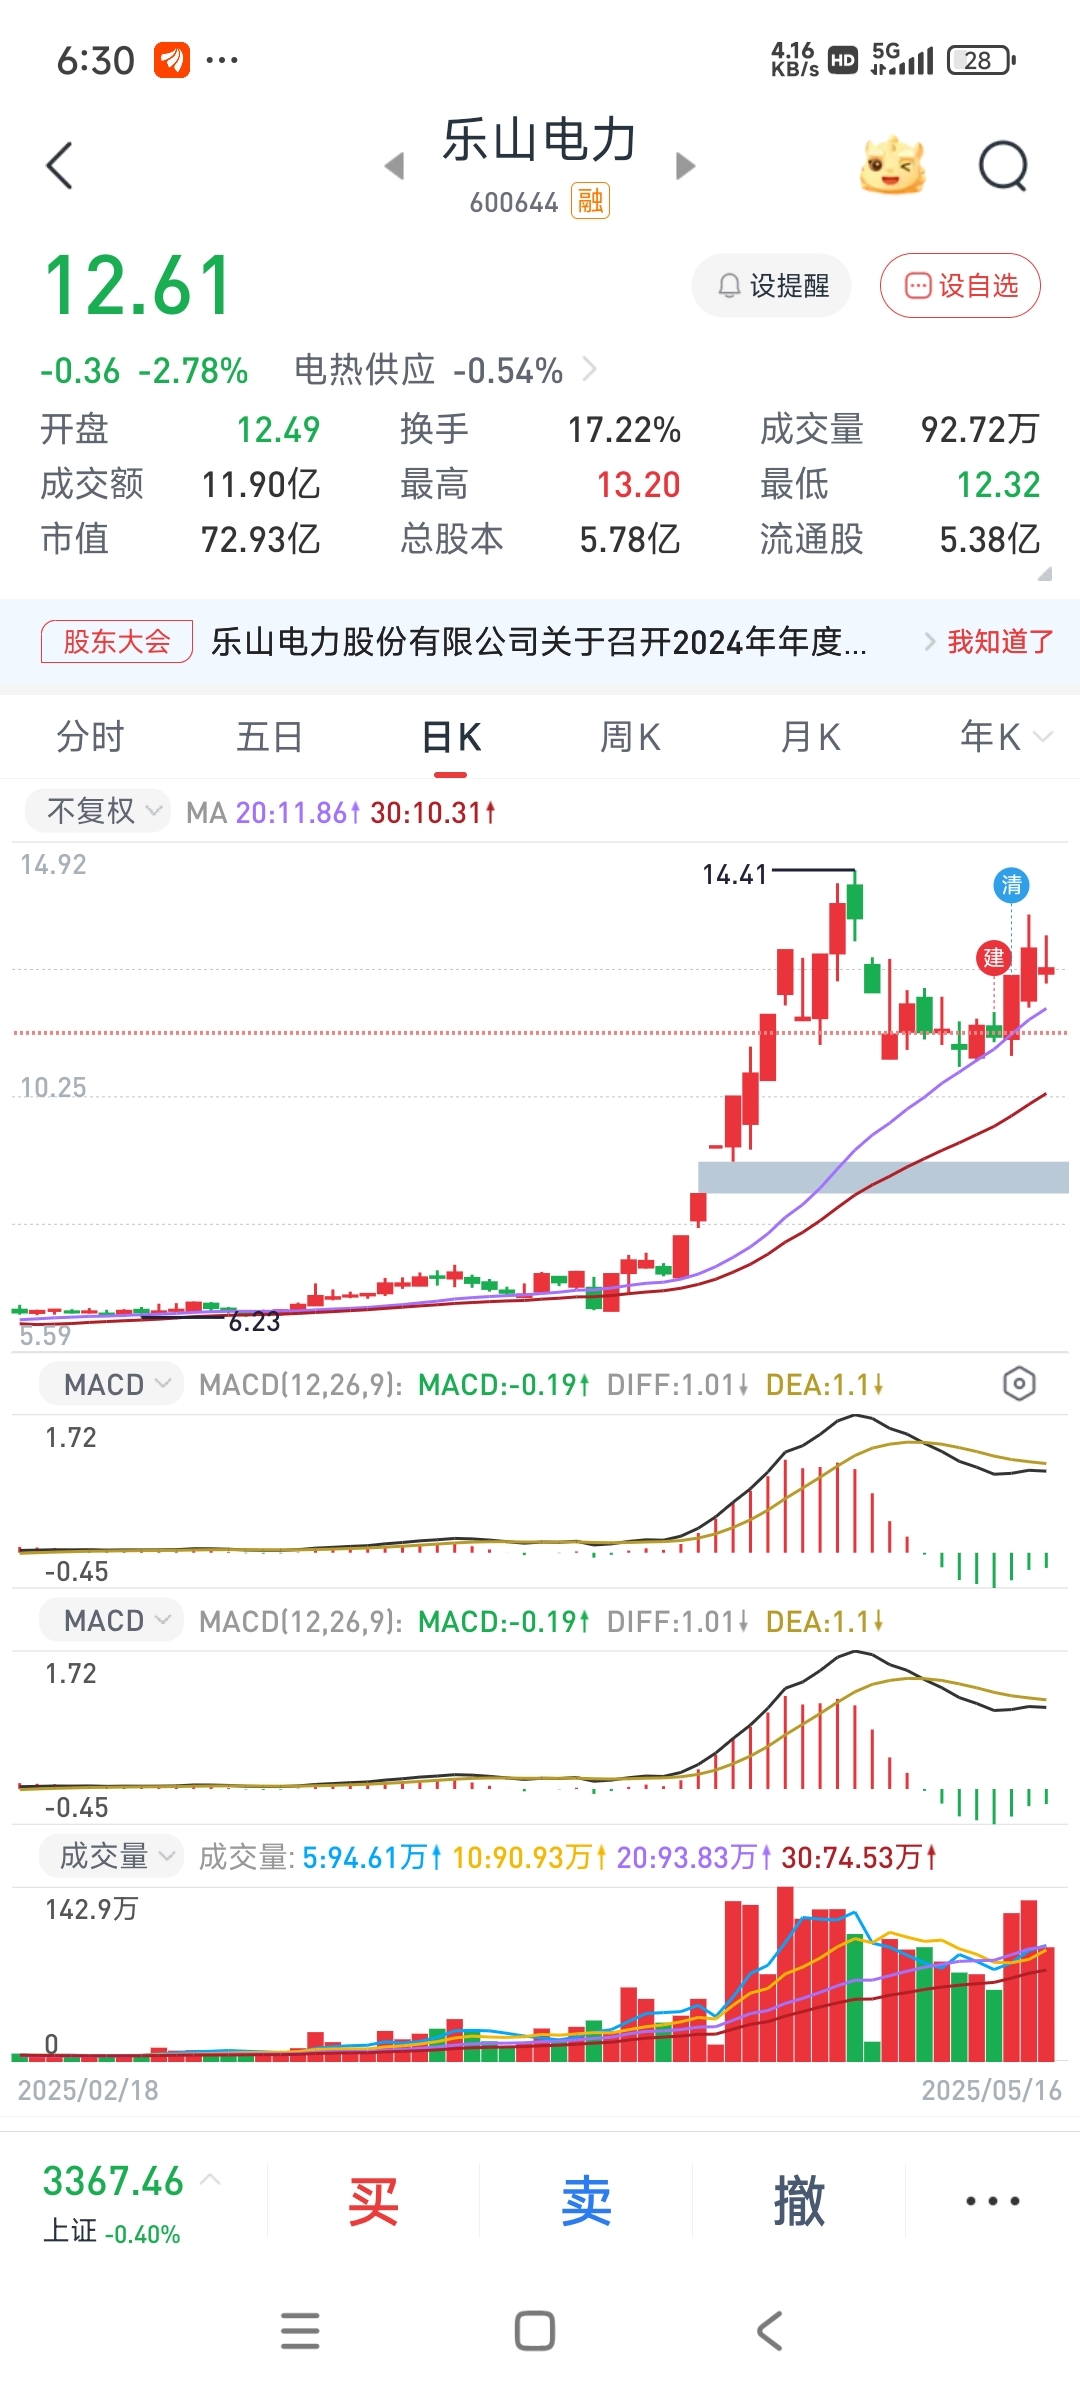Tap the 股东大会 announcement tag

coord(116,642)
